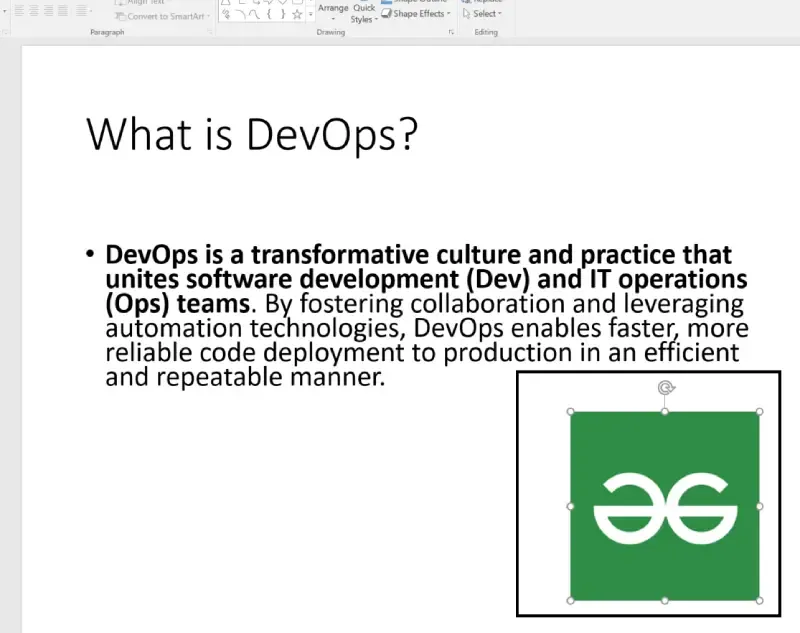Screen dimensions: 800x633
Task: Click the slide title 'What is DevOps?'
Action: (x=252, y=135)
